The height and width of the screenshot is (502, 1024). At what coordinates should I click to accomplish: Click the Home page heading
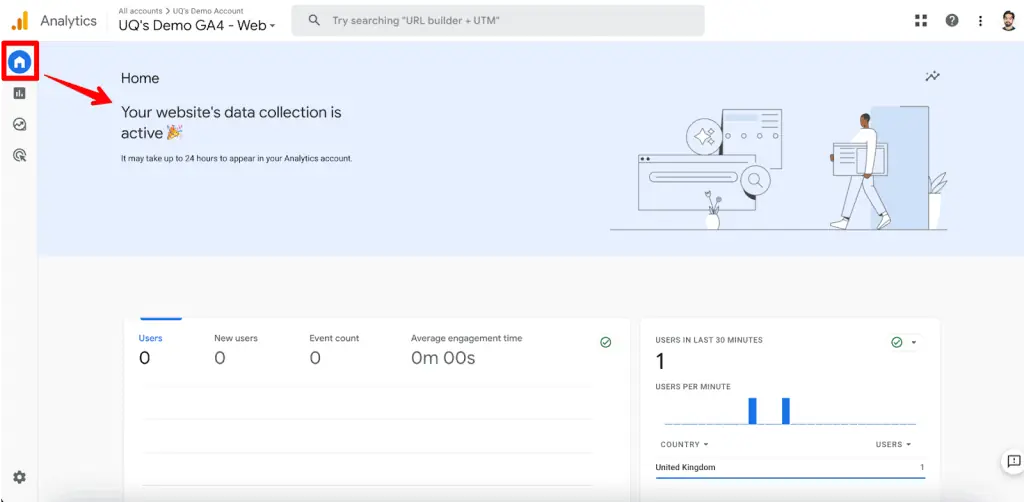pyautogui.click(x=140, y=78)
